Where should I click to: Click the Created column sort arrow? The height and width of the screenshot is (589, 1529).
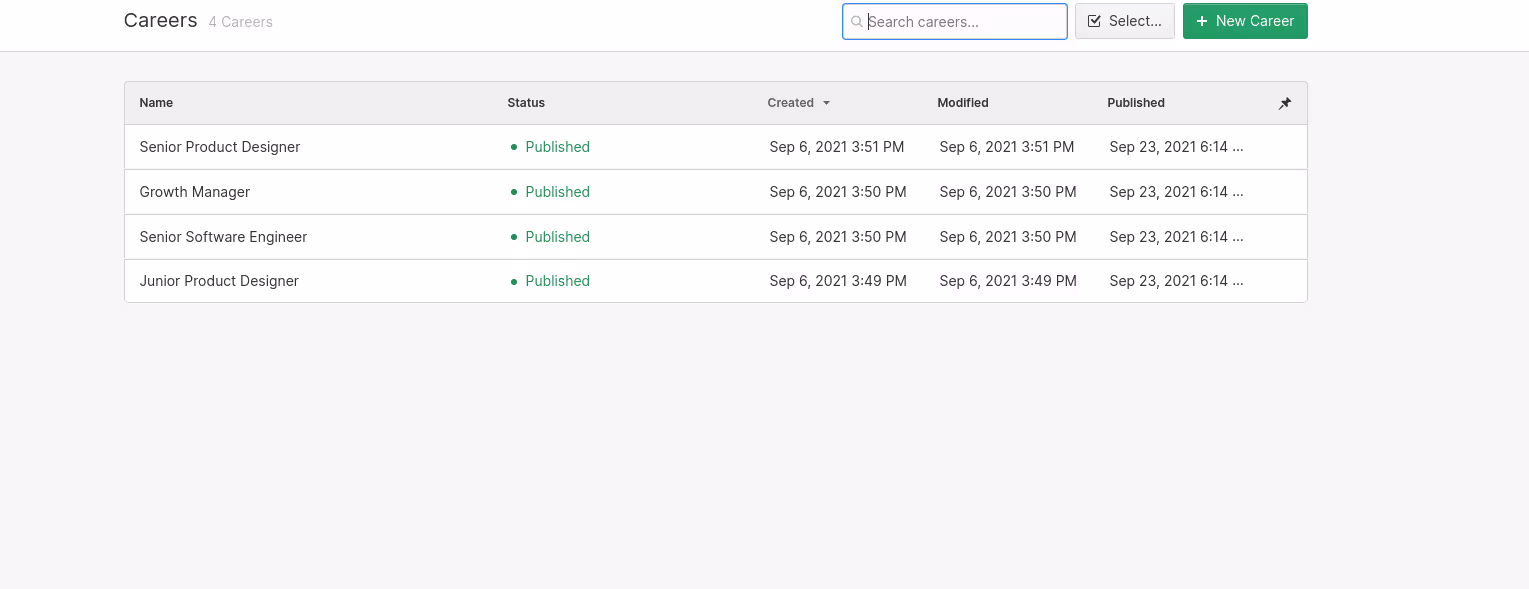(x=826, y=103)
